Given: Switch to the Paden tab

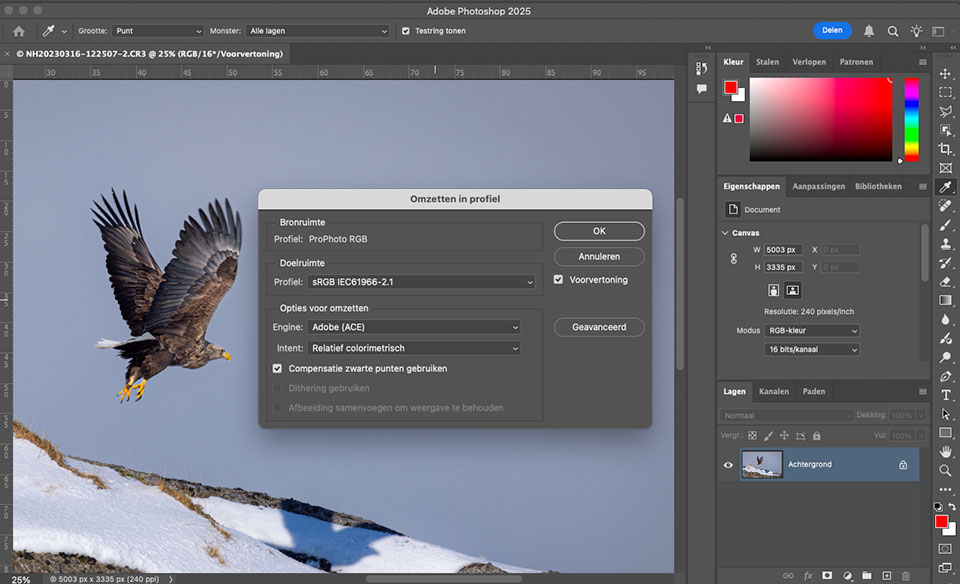Looking at the screenshot, I should tap(814, 391).
